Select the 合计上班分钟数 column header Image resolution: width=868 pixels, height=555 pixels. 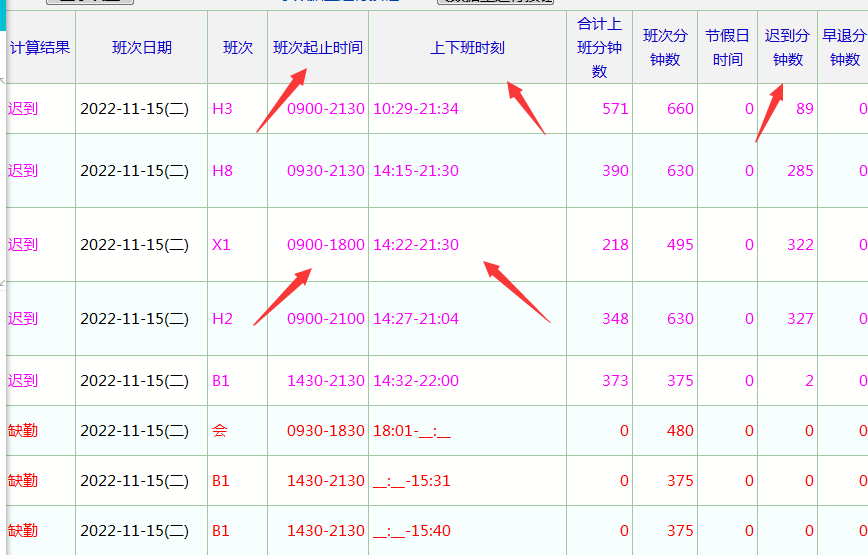[599, 48]
